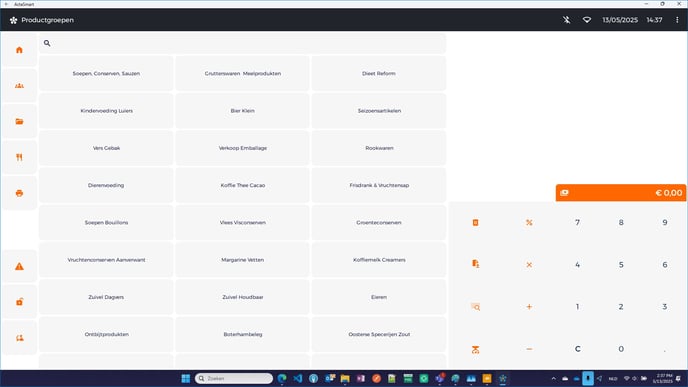Select Dierenvoeding product group
The image size is (688, 387).
pos(106,185)
